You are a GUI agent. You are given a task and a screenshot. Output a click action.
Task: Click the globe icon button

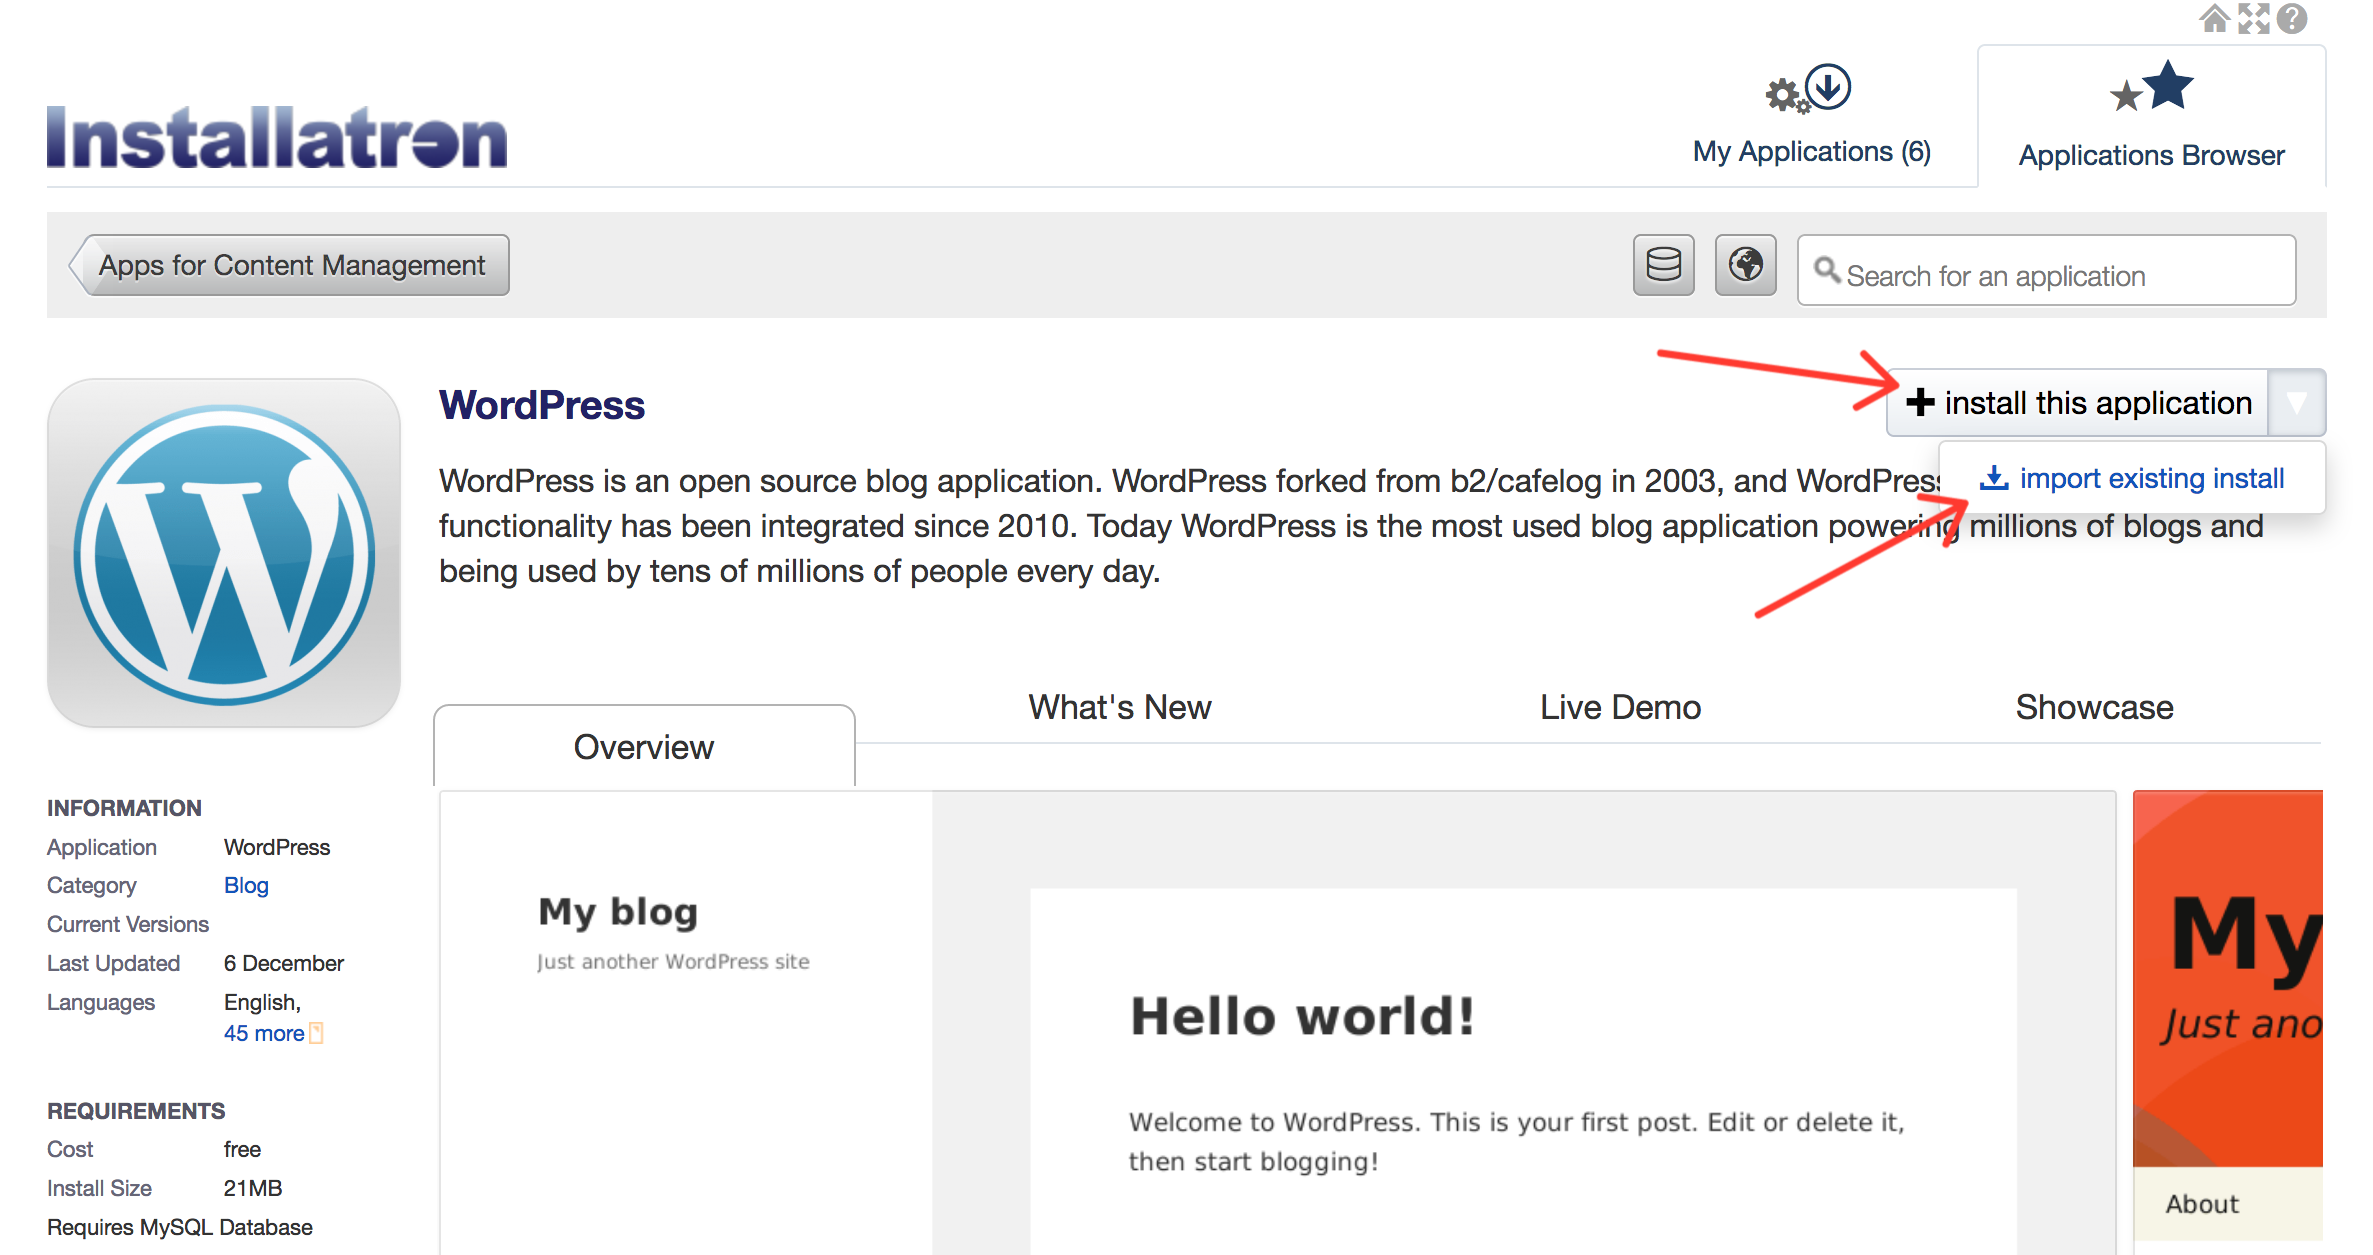click(1746, 265)
